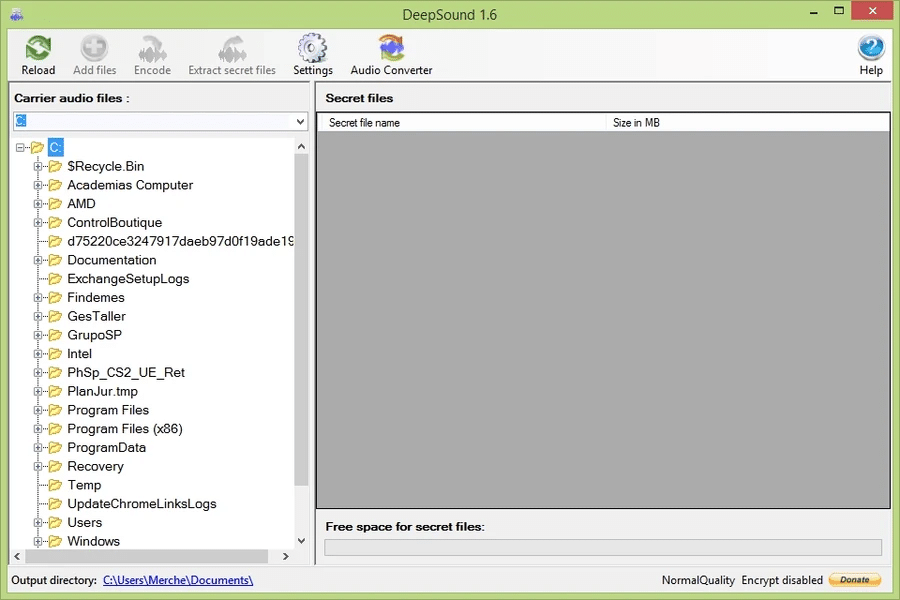Expand the Program Files folder node
This screenshot has width=900, height=600.
[38, 410]
